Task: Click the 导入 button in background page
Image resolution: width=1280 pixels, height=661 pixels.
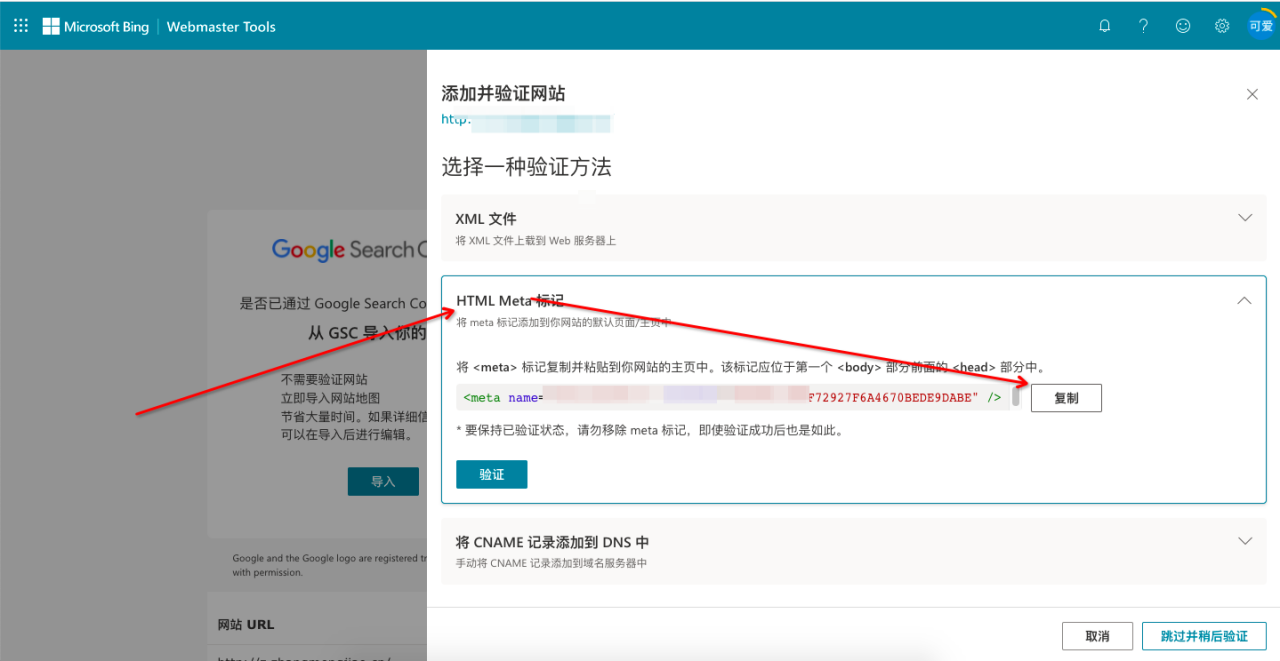Action: [x=383, y=481]
